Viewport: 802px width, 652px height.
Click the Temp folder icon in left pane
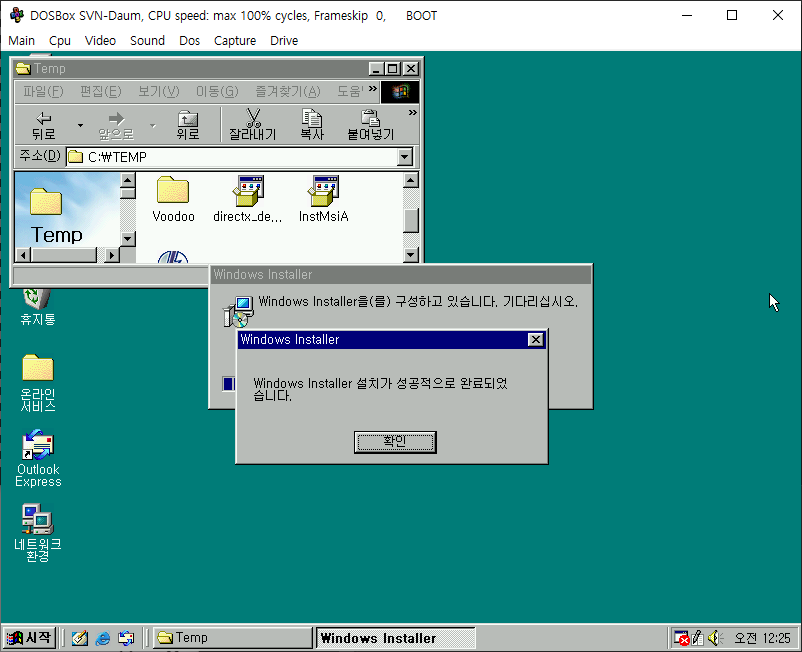46,201
